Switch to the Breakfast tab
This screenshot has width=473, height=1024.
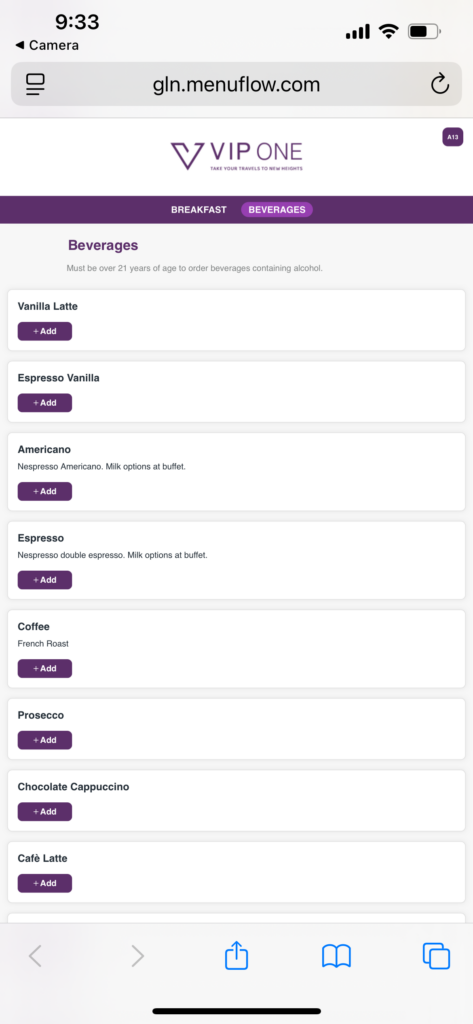[x=199, y=210]
